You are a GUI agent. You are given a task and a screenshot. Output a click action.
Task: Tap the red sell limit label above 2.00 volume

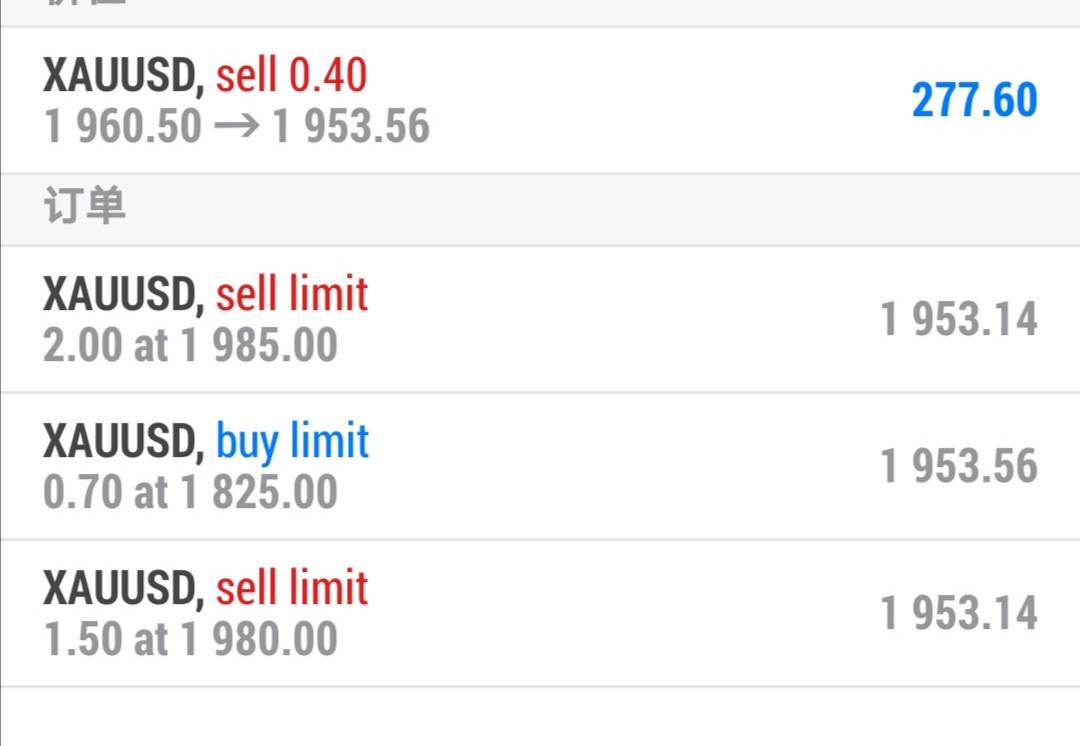pyautogui.click(x=292, y=294)
